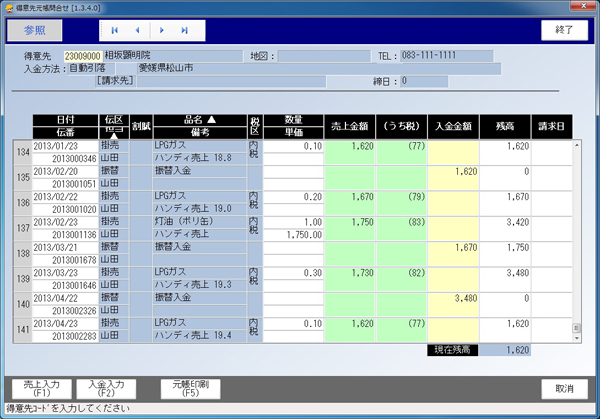Click the 得意先 code field 23009000
This screenshot has width=600, height=419.
click(82, 56)
